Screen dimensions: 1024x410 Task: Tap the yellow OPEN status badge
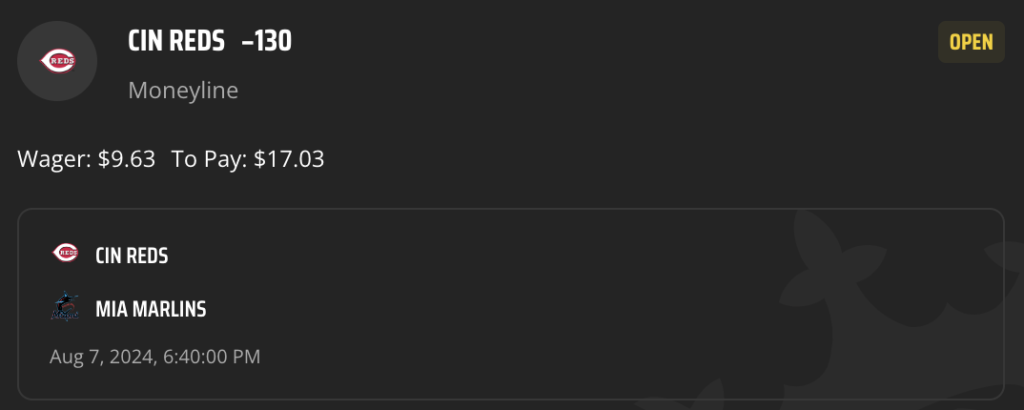(x=971, y=42)
